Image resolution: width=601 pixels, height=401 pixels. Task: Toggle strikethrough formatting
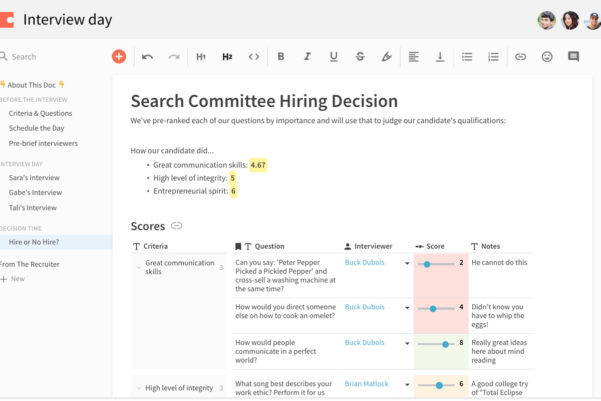pos(360,57)
